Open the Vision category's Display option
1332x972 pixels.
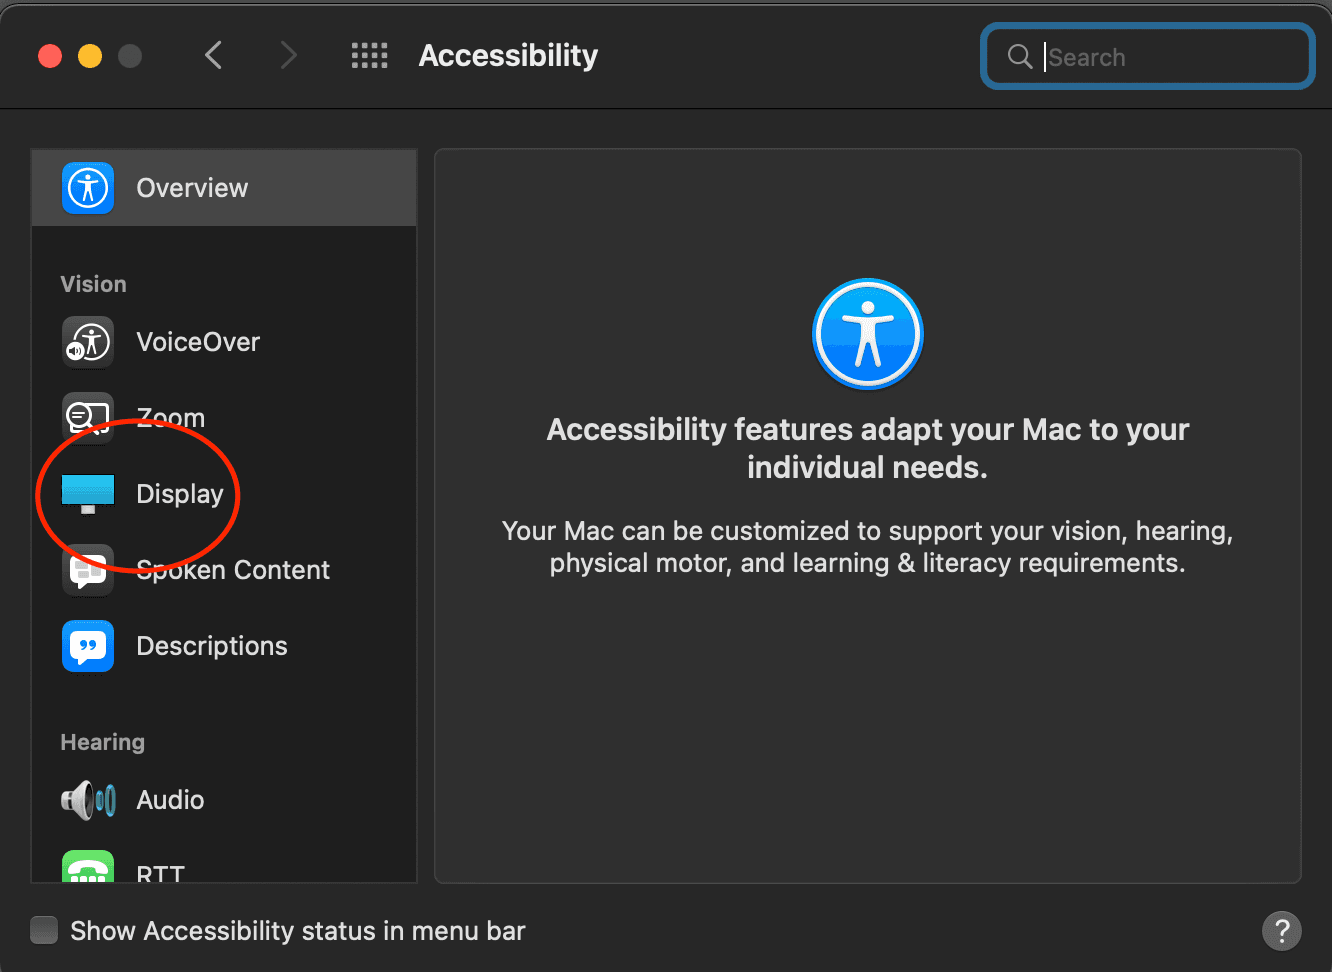pos(180,494)
